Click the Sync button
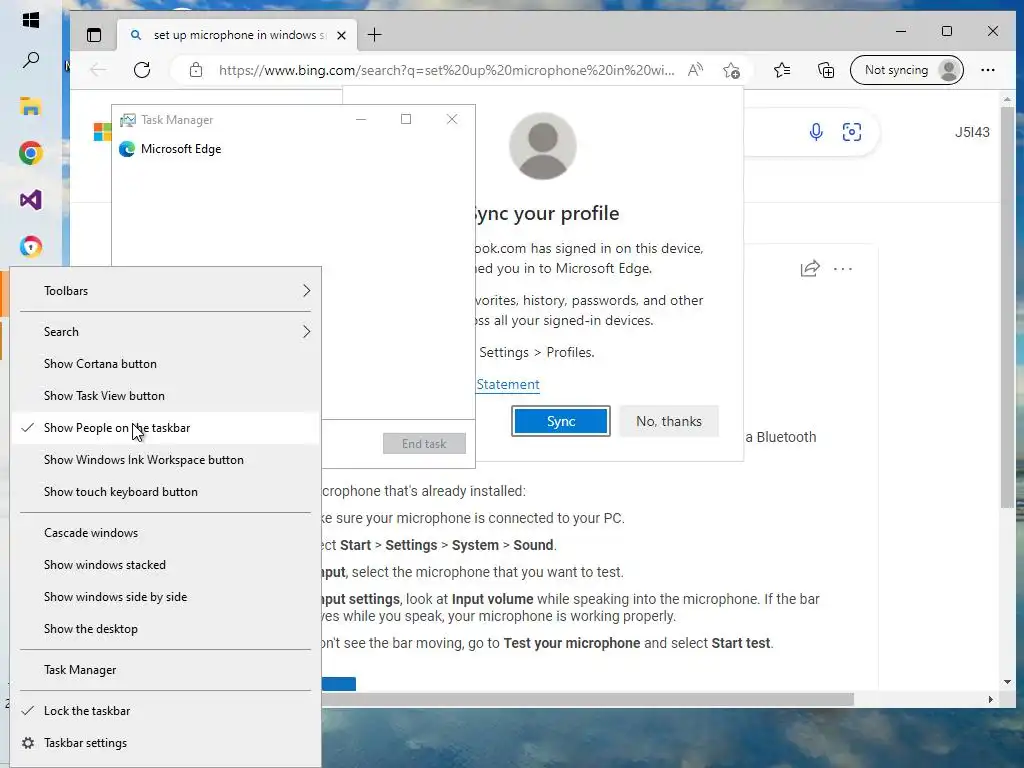This screenshot has height=768, width=1024. coord(561,421)
